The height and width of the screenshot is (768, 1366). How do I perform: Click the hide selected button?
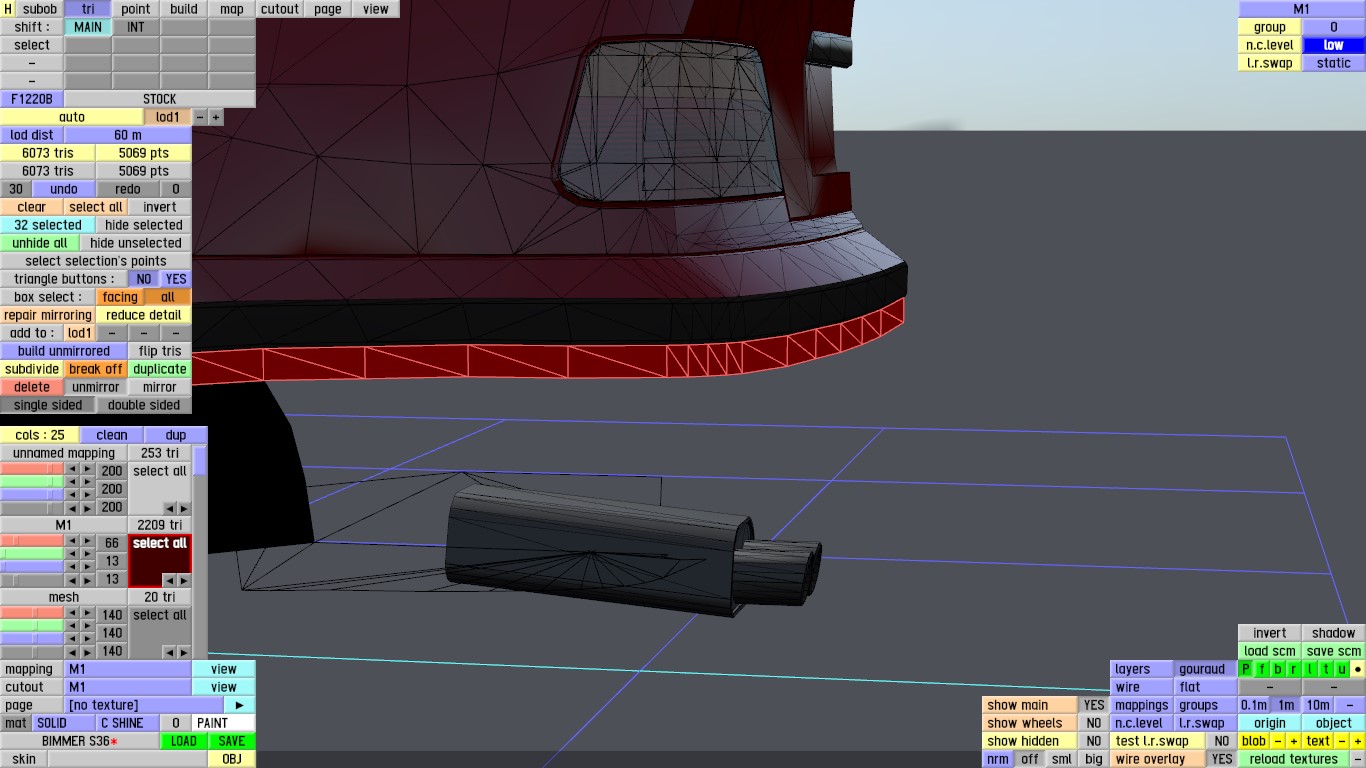coord(144,225)
